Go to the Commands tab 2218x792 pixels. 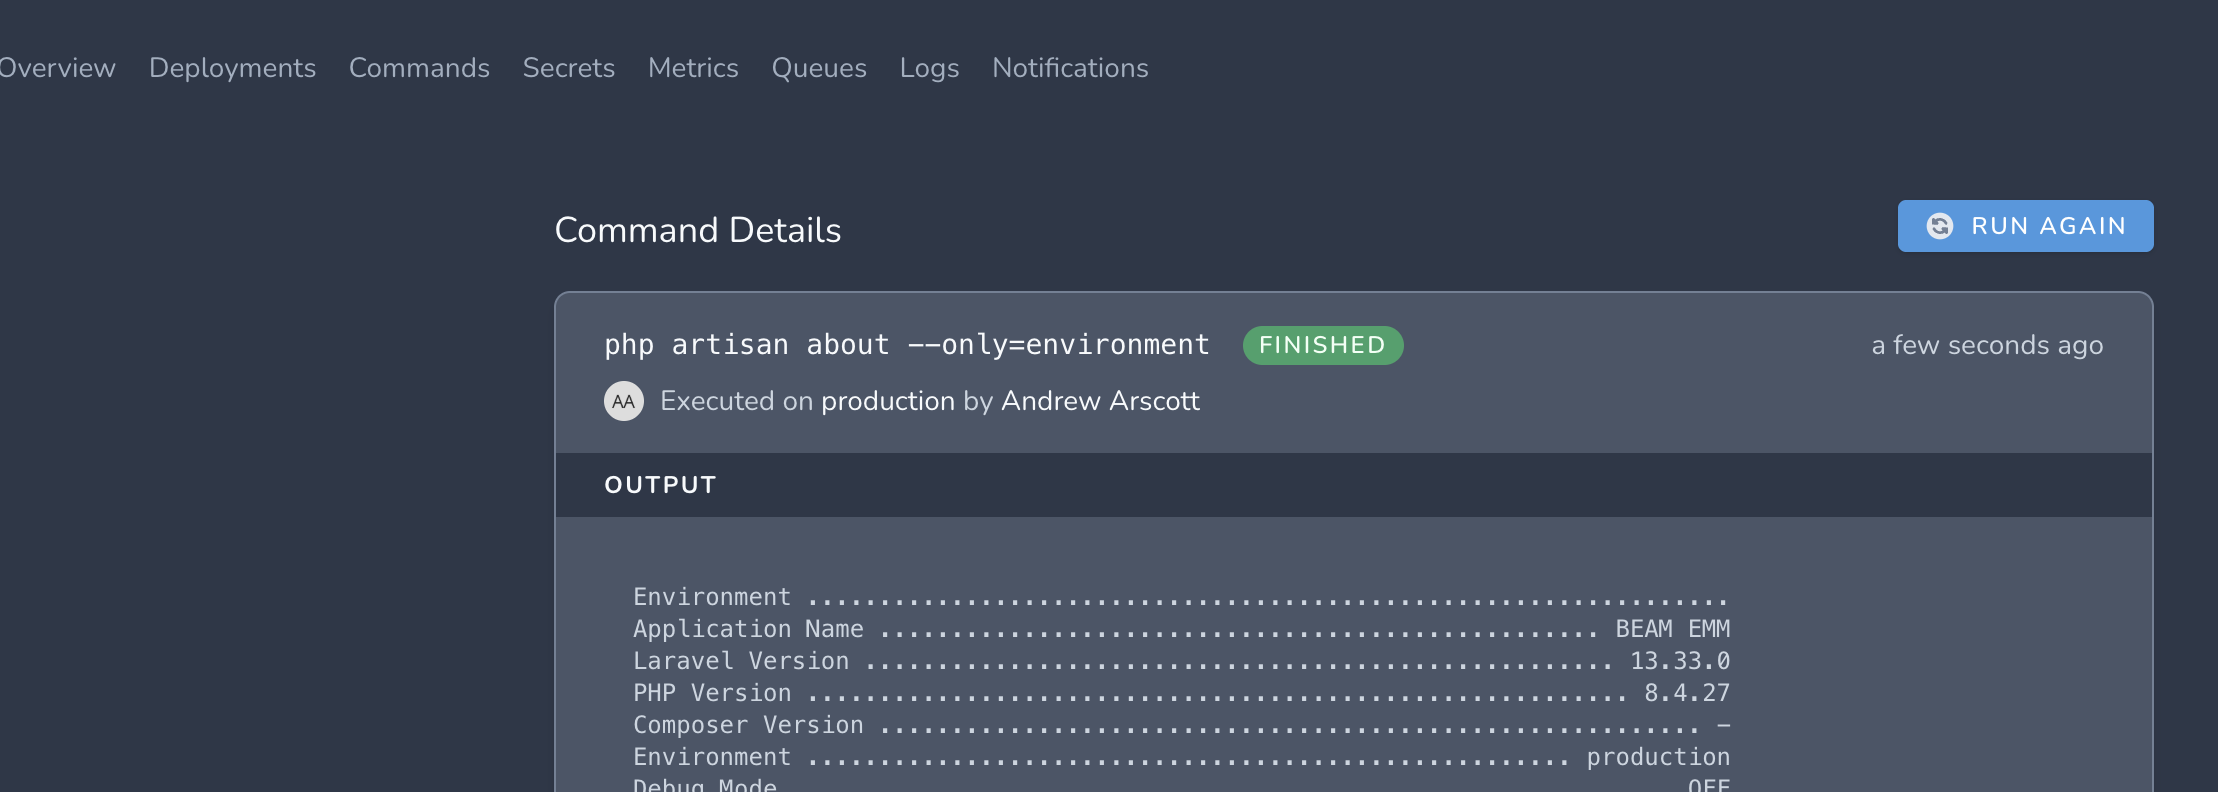click(419, 68)
